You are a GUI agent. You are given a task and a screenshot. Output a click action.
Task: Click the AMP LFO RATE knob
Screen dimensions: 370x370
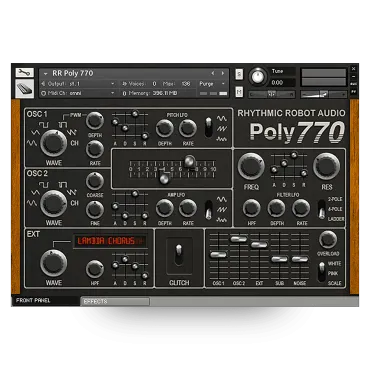(188, 208)
